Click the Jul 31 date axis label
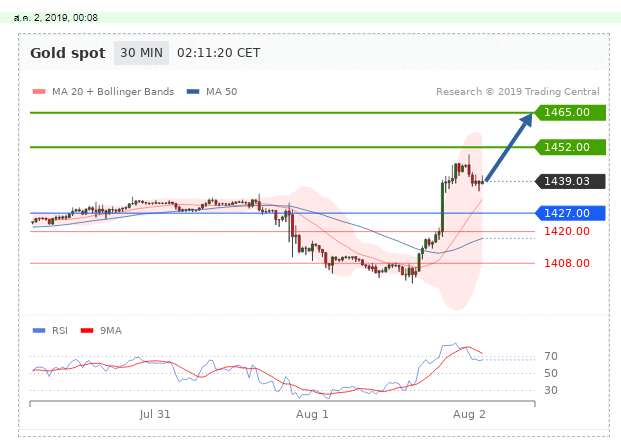Viewport: 621px width, 447px height. [x=155, y=415]
